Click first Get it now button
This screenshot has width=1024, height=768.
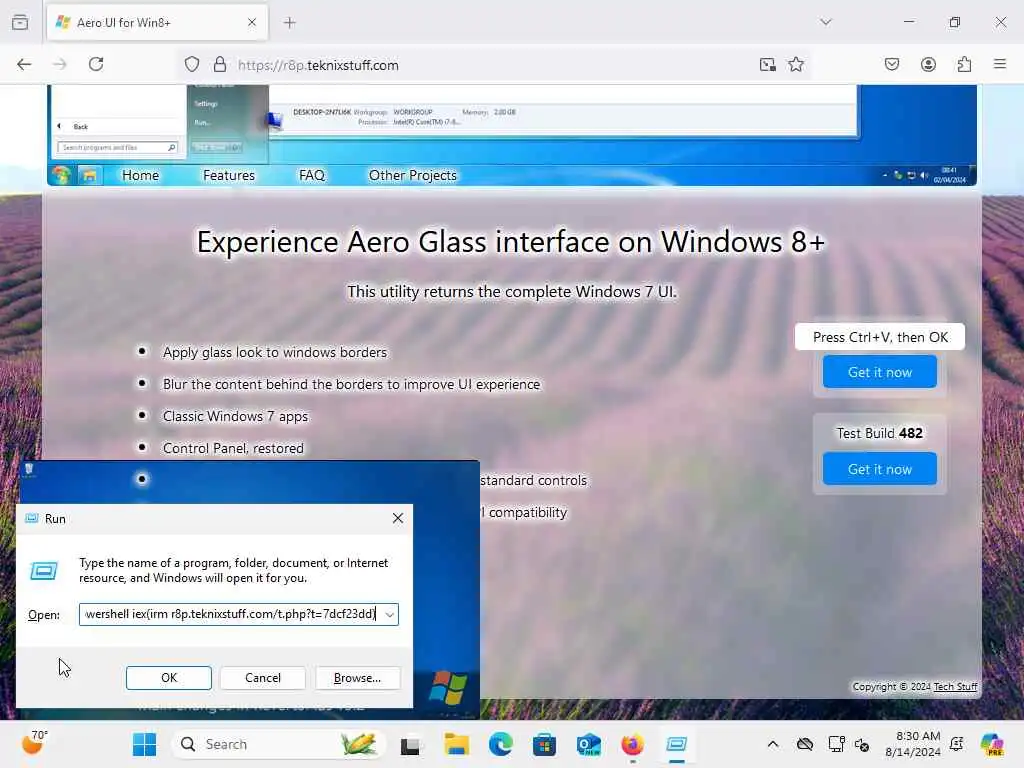[879, 372]
